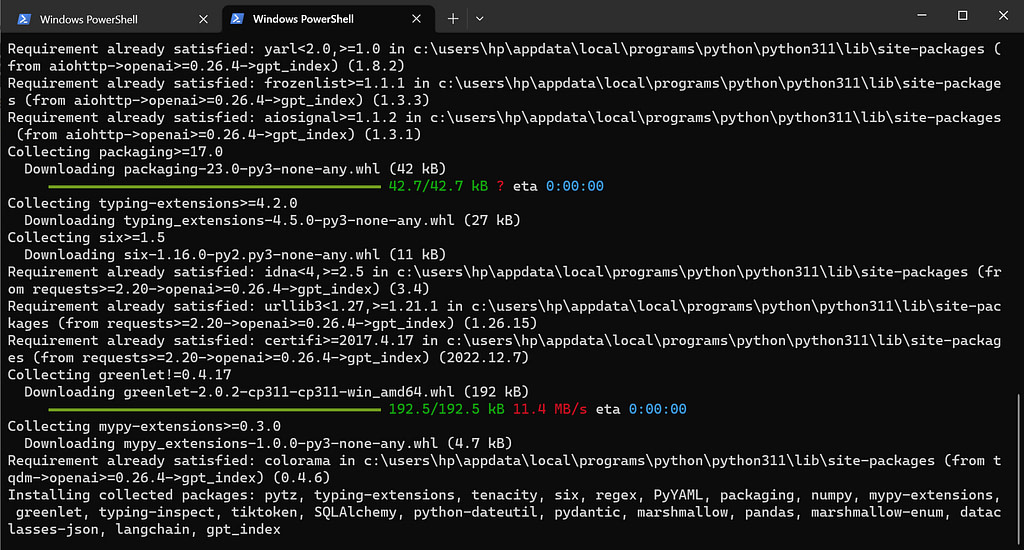Click 'langchain, gpt_index' in last line
Screen dimensions: 1024x550
(x=198, y=529)
